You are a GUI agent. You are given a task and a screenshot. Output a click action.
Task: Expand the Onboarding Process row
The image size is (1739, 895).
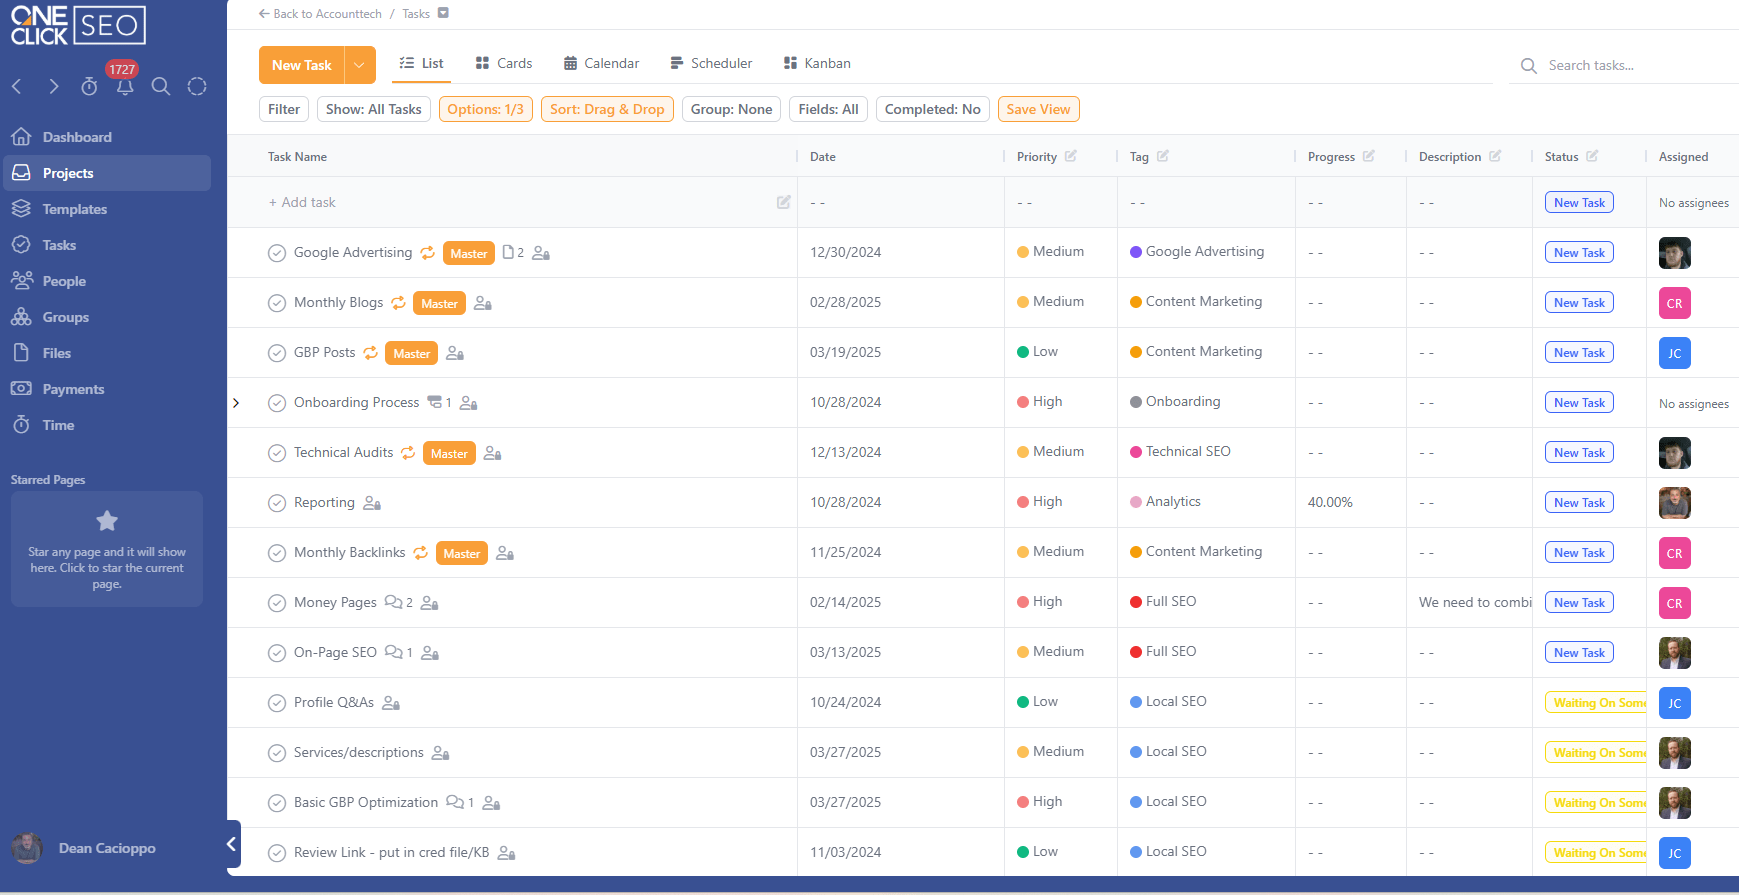[236, 403]
